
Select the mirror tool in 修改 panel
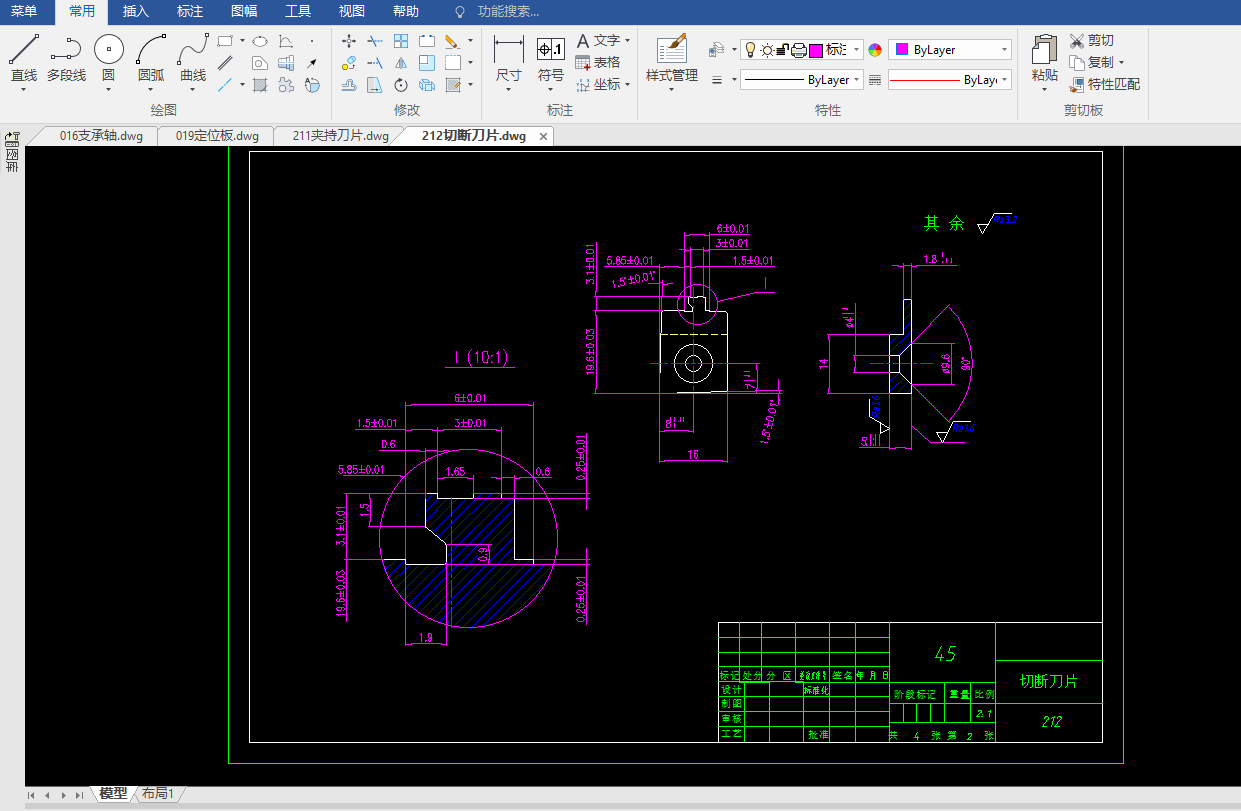pos(401,63)
